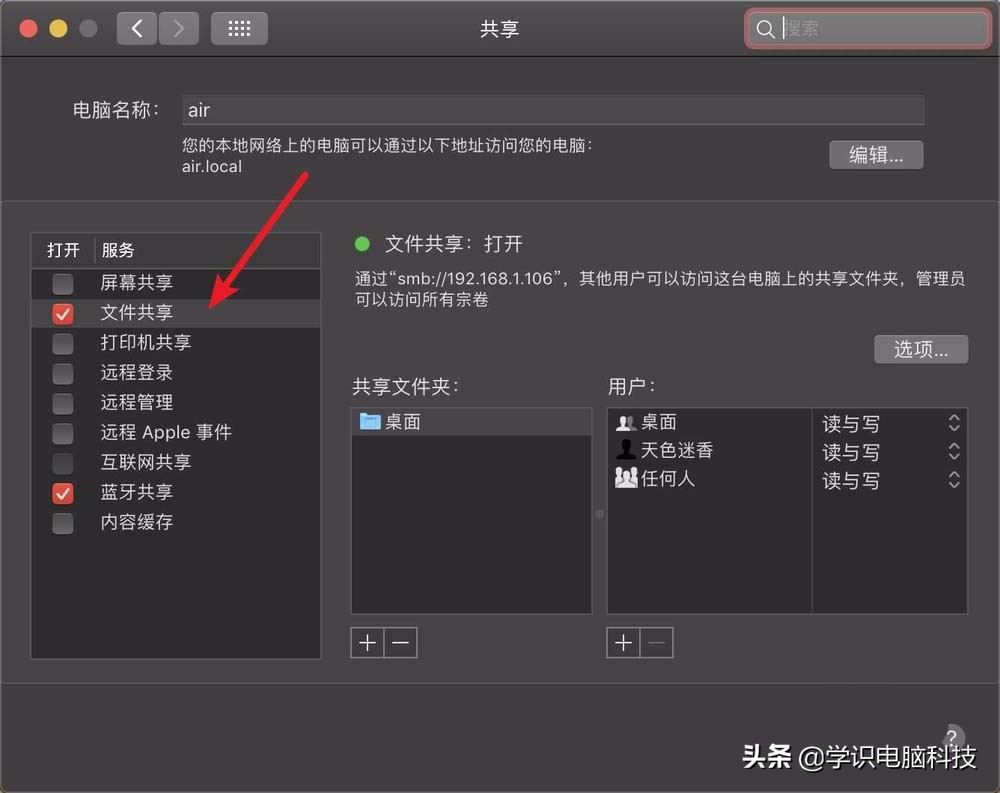
Task: Remove shared folder with minus button
Action: (x=401, y=642)
